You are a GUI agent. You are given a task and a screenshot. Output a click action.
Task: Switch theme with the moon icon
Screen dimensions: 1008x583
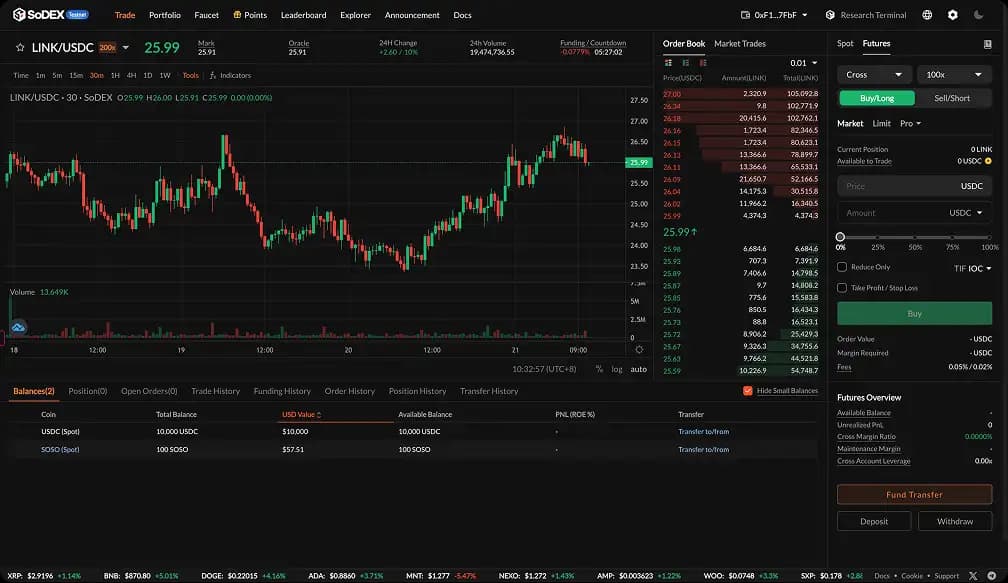point(978,15)
